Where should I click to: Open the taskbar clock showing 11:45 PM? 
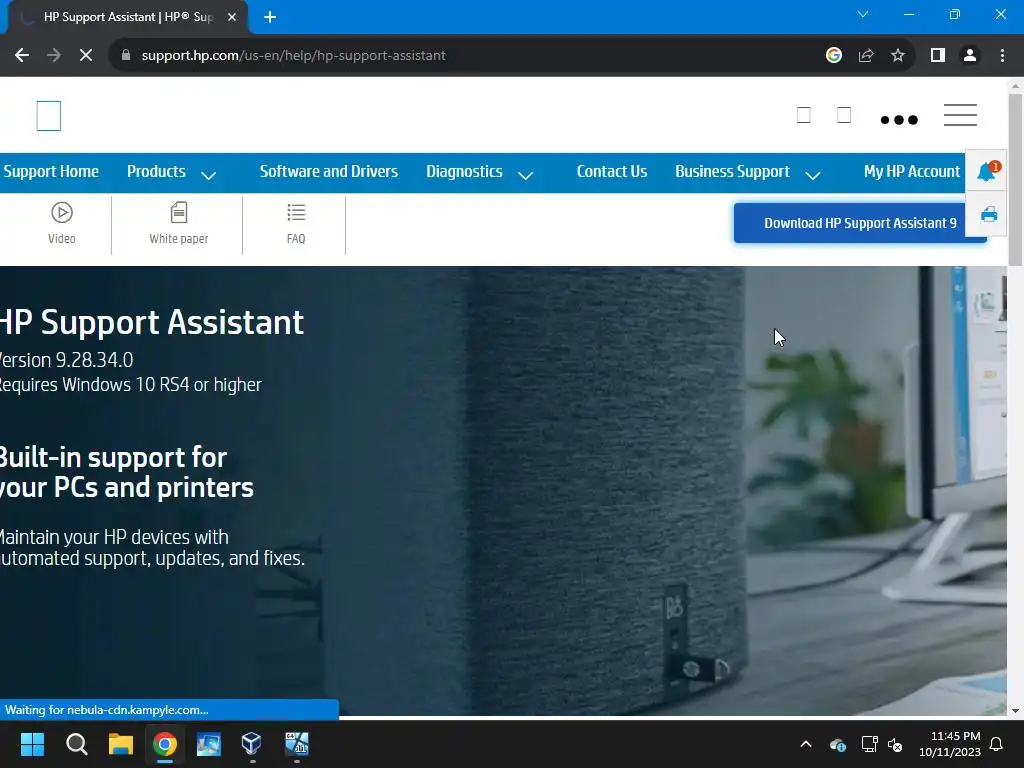950,744
